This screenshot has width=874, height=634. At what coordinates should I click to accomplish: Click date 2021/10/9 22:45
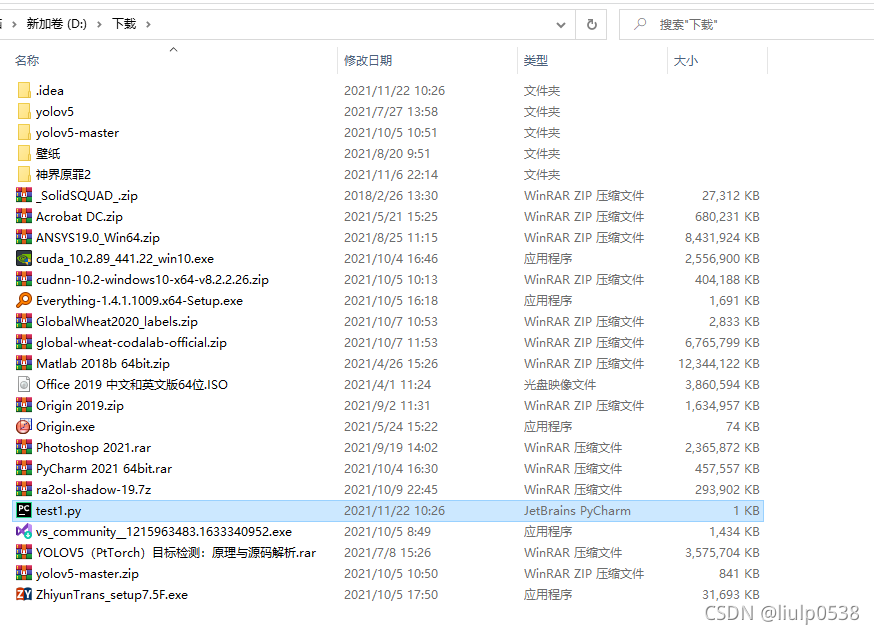click(391, 490)
